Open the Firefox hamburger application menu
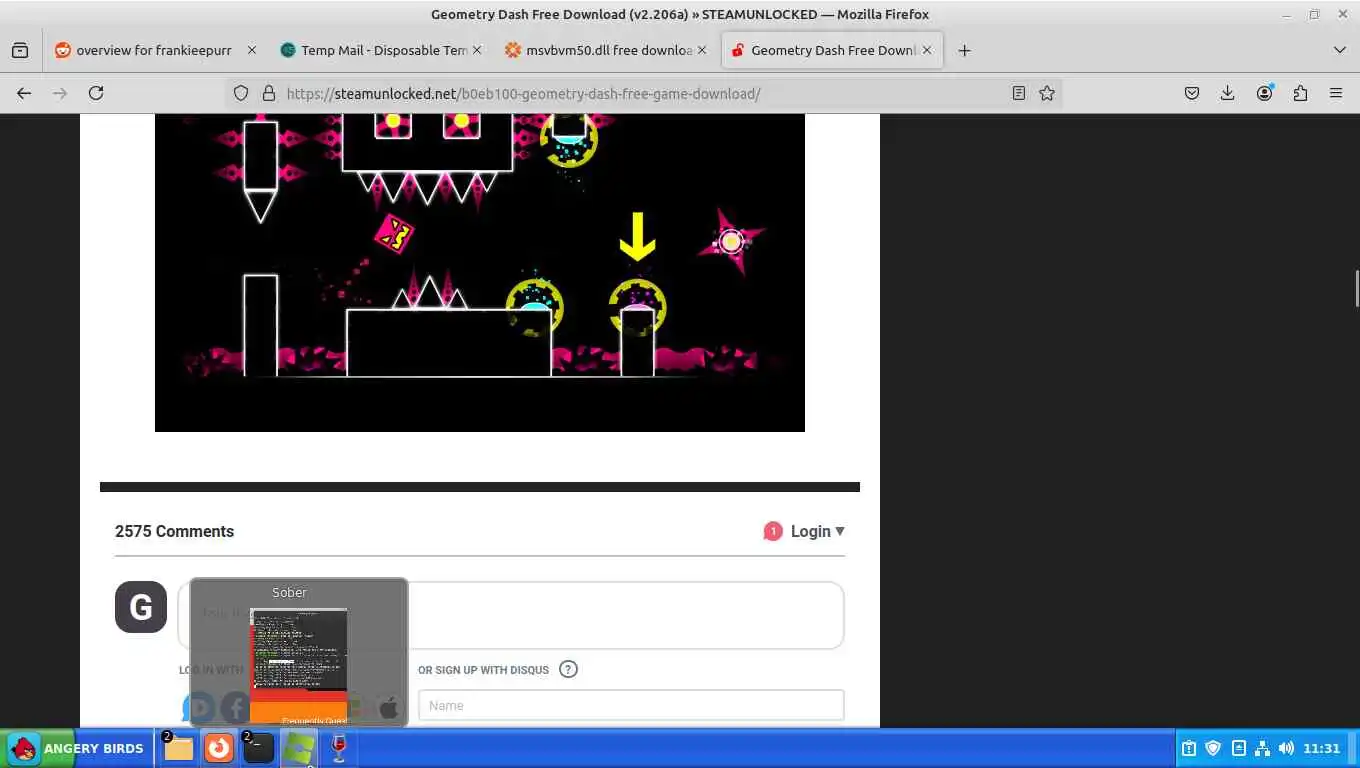Screen dimensions: 1360x768 [1336, 93]
